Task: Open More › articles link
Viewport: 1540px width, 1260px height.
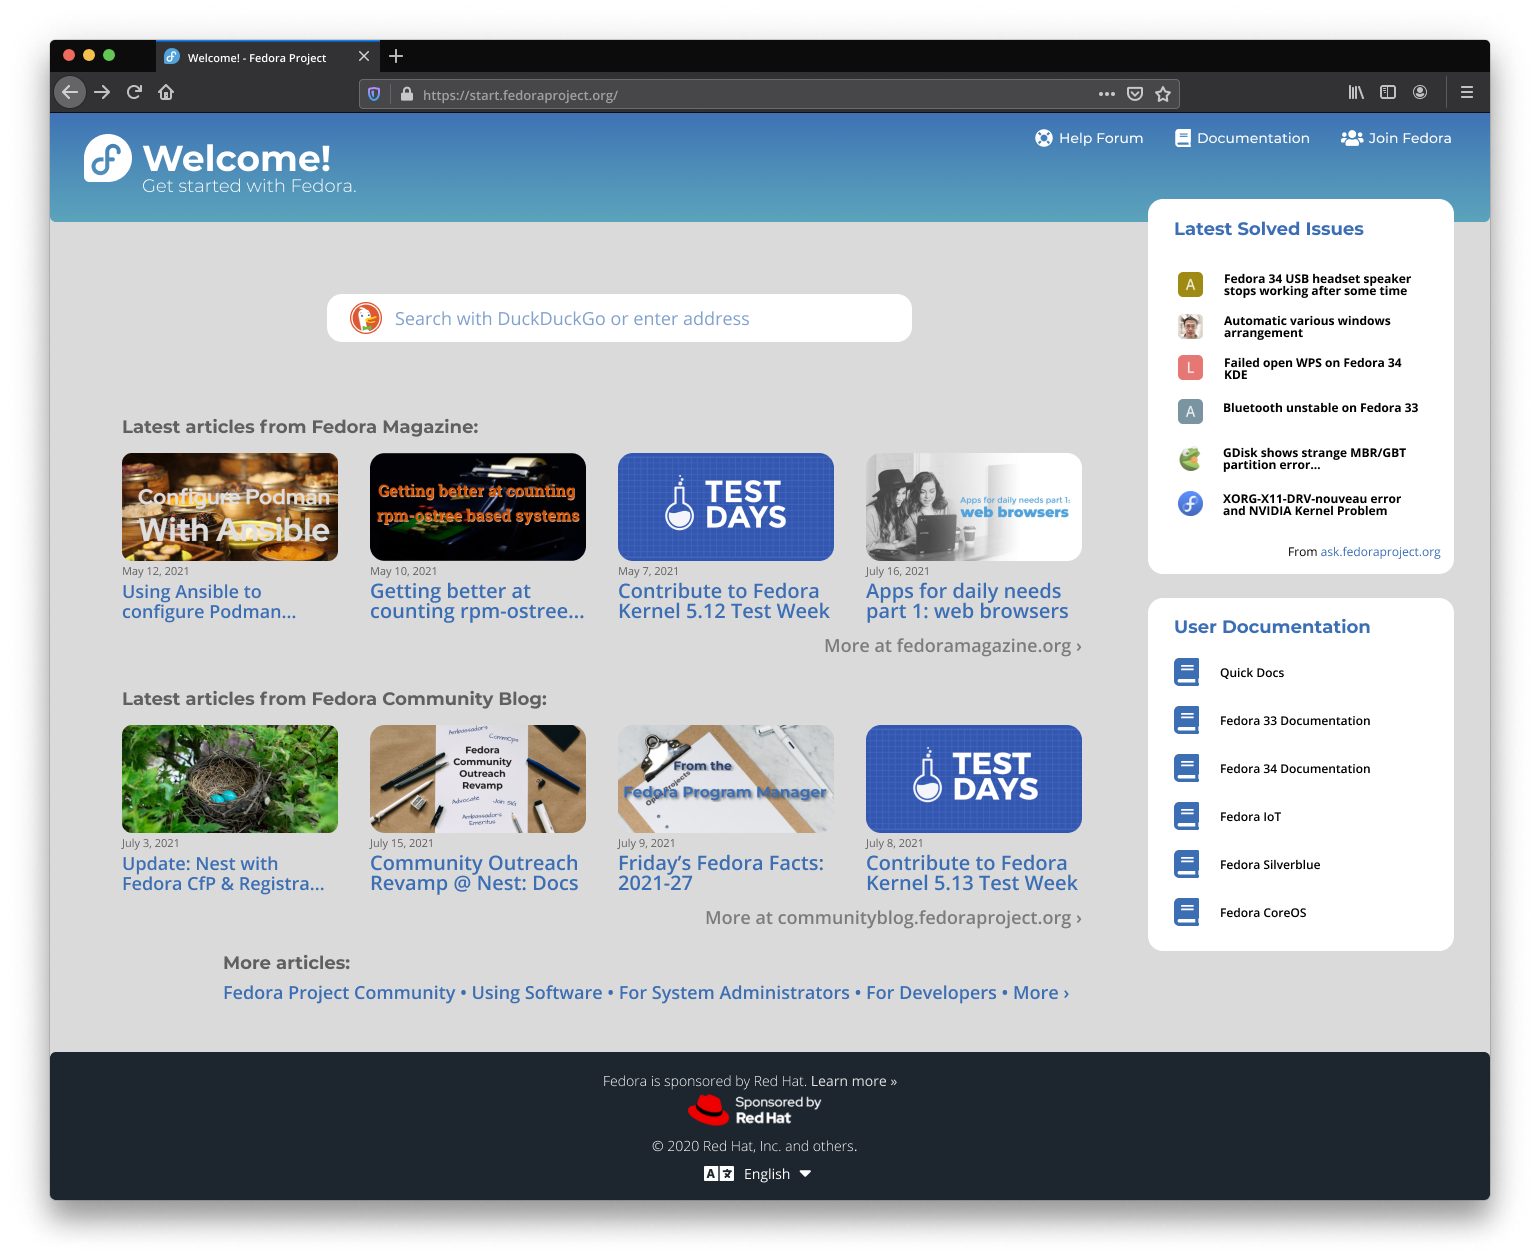Action: (x=1041, y=993)
